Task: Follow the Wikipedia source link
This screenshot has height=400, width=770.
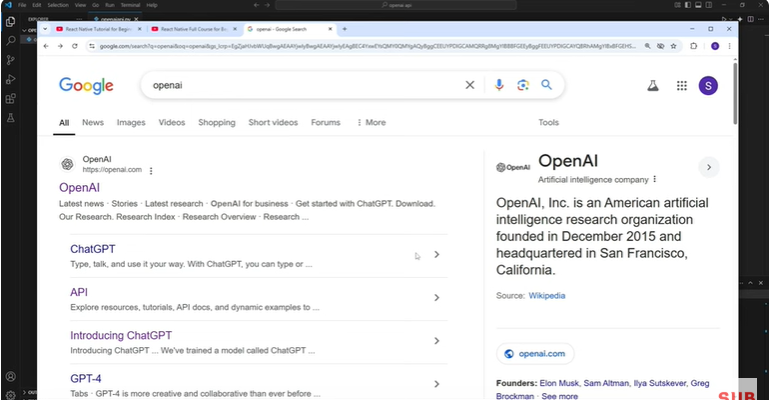Action: [x=547, y=295]
